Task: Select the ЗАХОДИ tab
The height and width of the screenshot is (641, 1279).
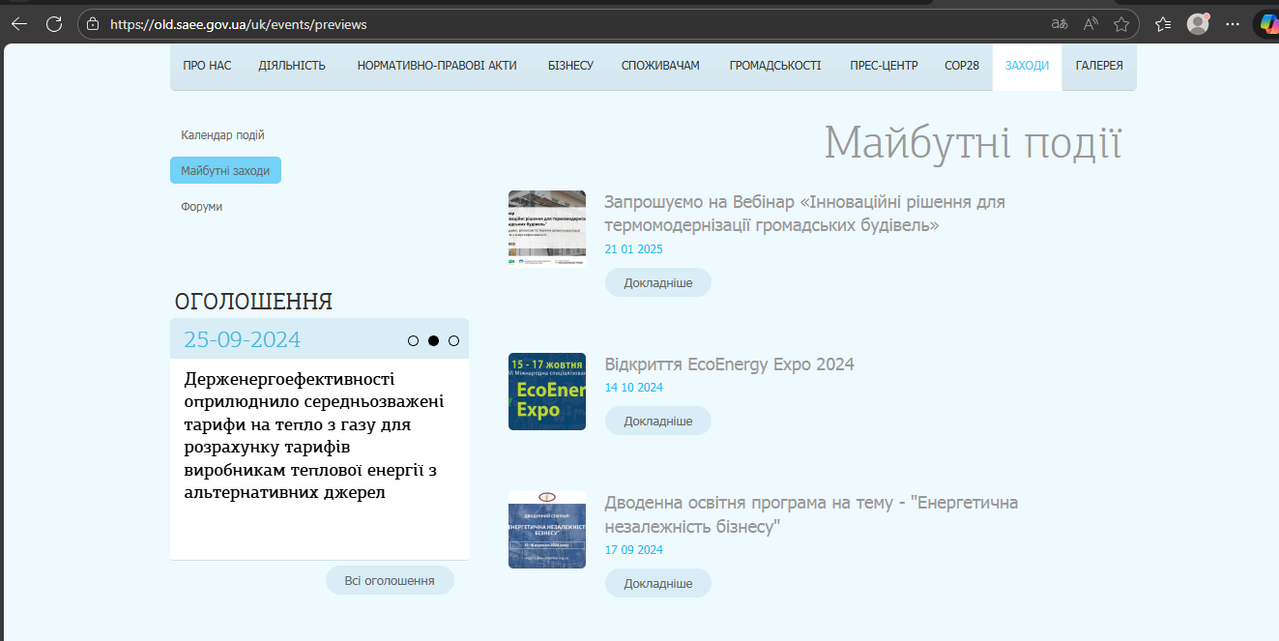Action: [x=1027, y=66]
